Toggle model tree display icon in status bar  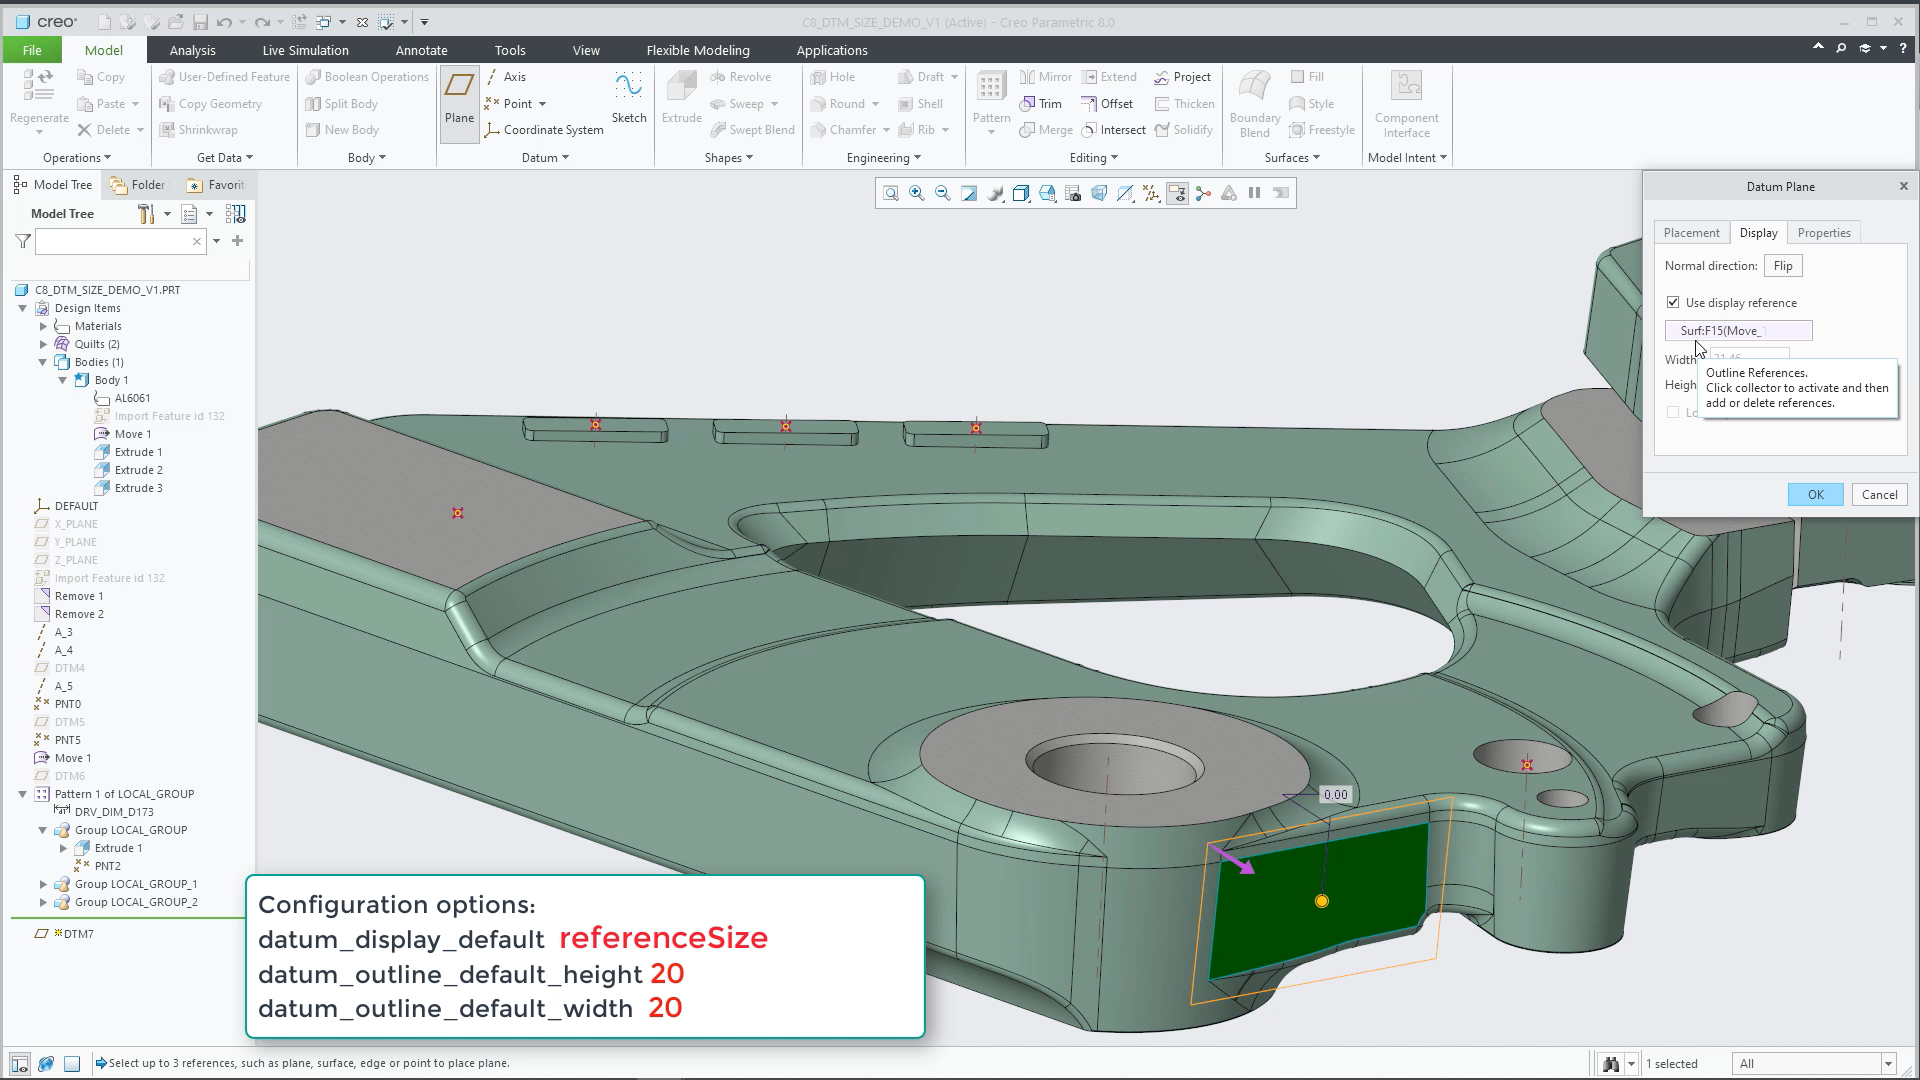[20, 1063]
